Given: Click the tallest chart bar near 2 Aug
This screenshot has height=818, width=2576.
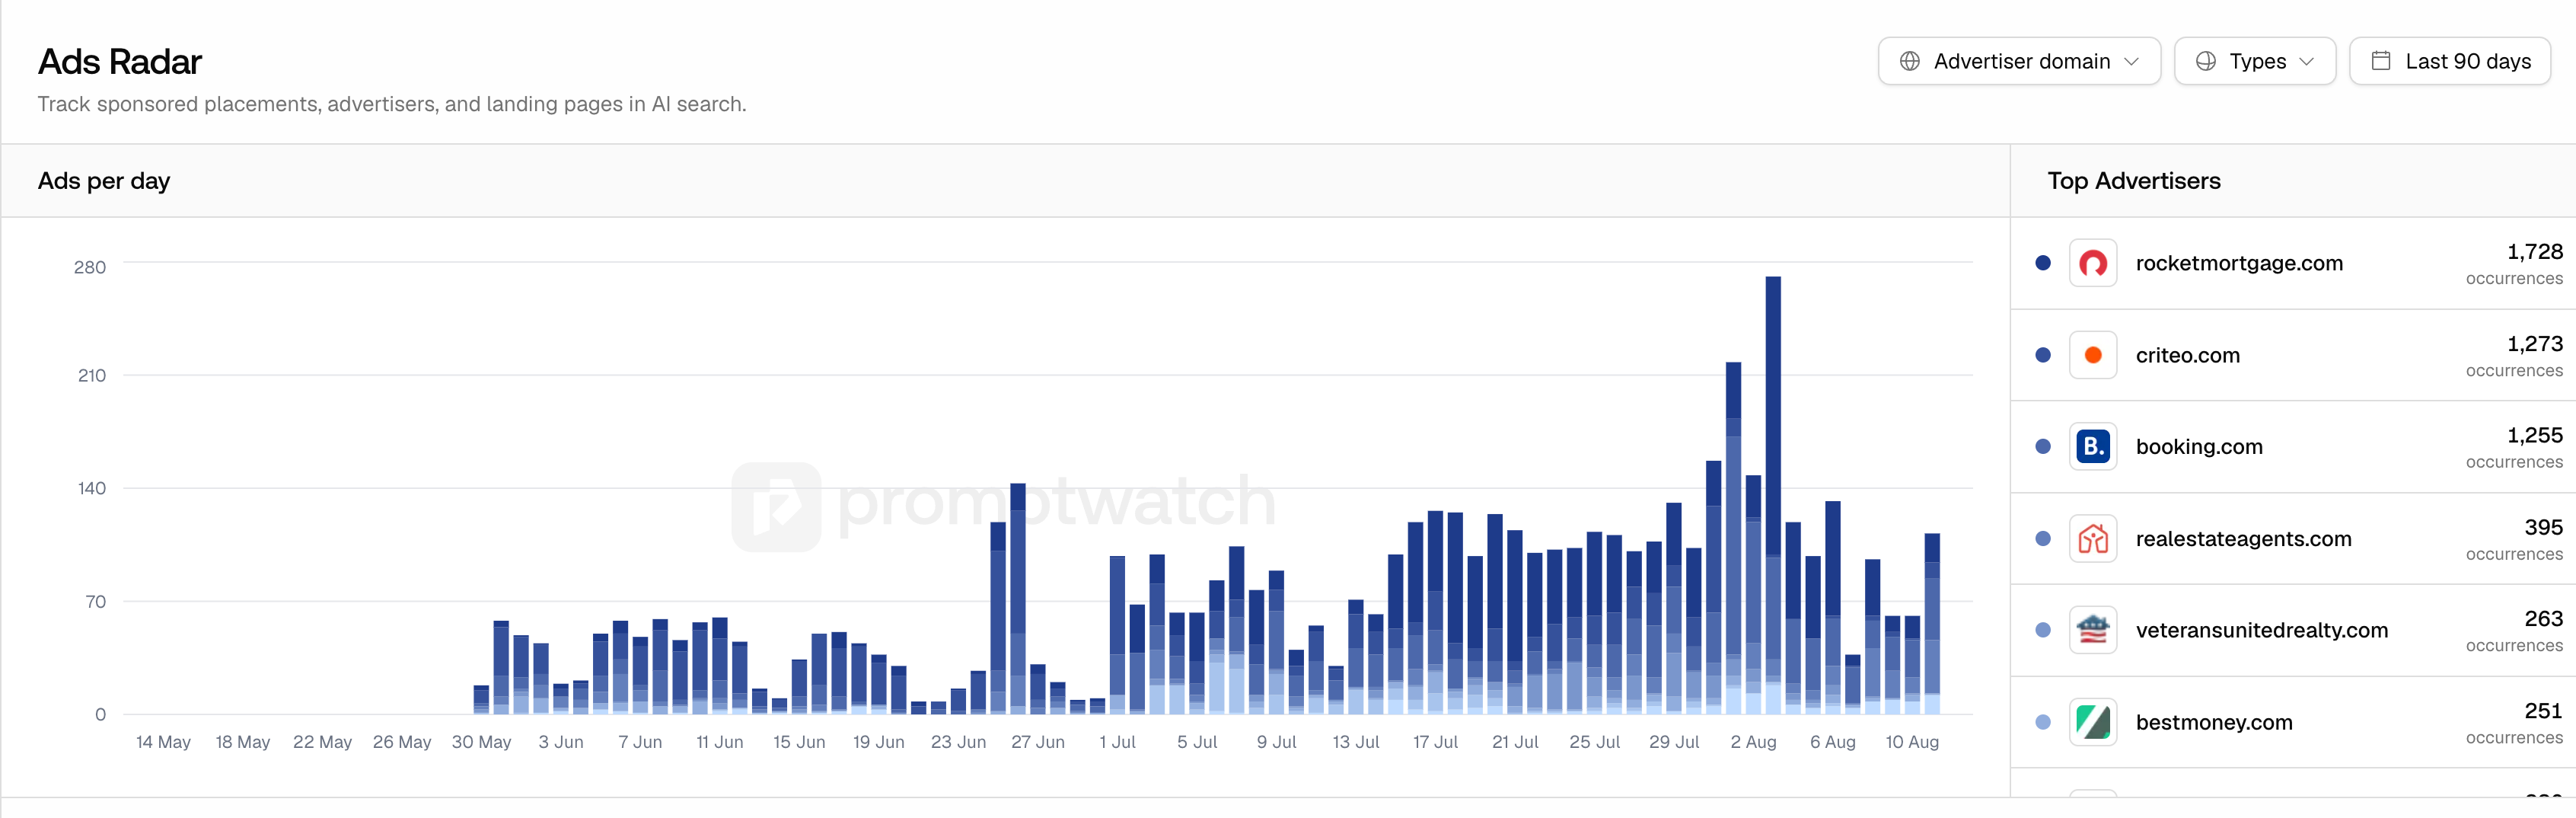Looking at the screenshot, I should [x=1773, y=495].
